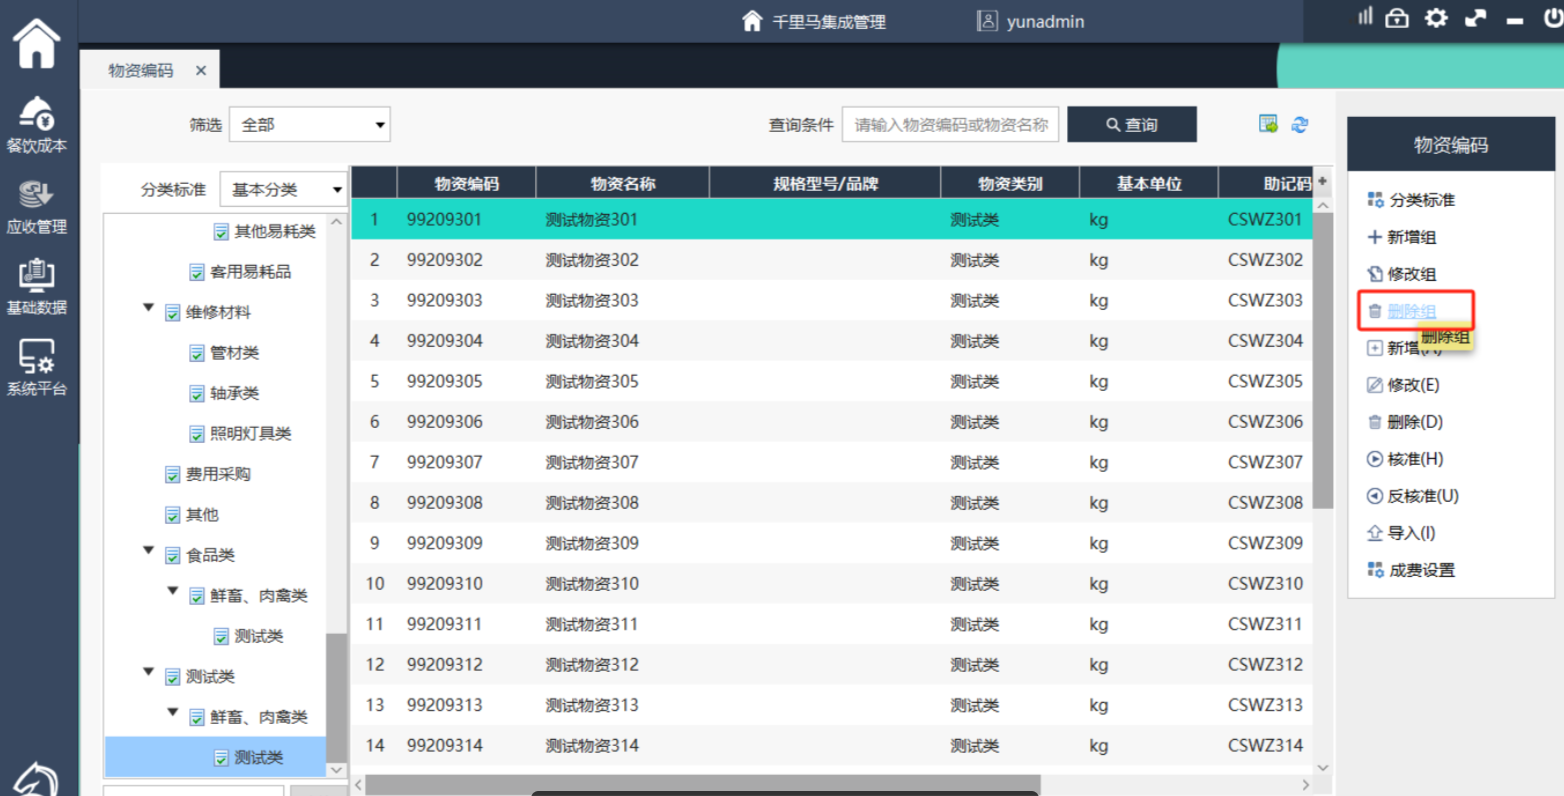The height and width of the screenshot is (796, 1564).
Task: Click the 查询 search button
Action: tap(1131, 125)
